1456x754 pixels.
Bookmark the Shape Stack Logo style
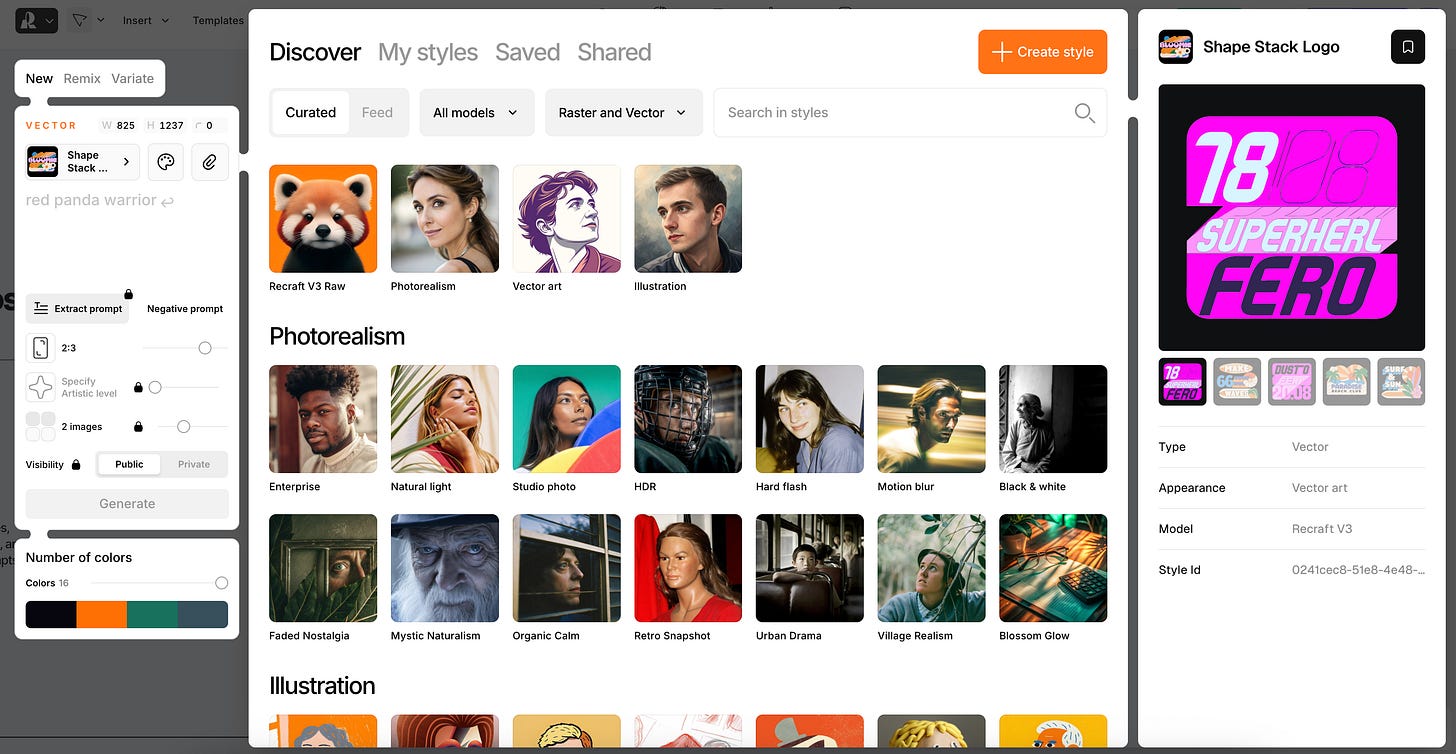1408,47
